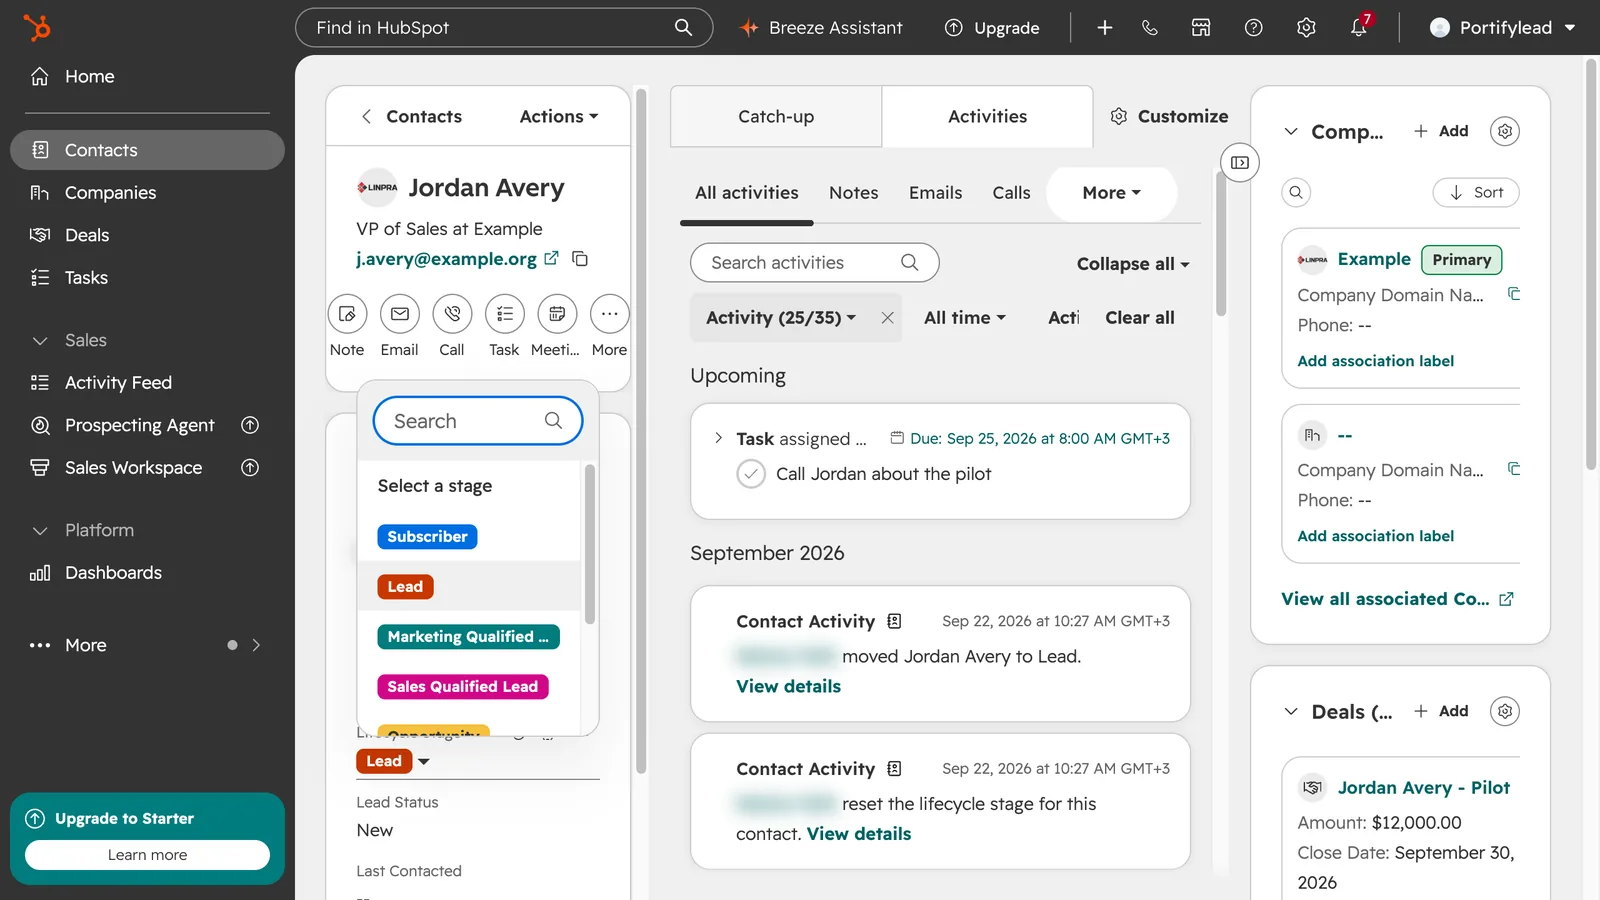Open the Collapse all dropdown

click(1133, 264)
